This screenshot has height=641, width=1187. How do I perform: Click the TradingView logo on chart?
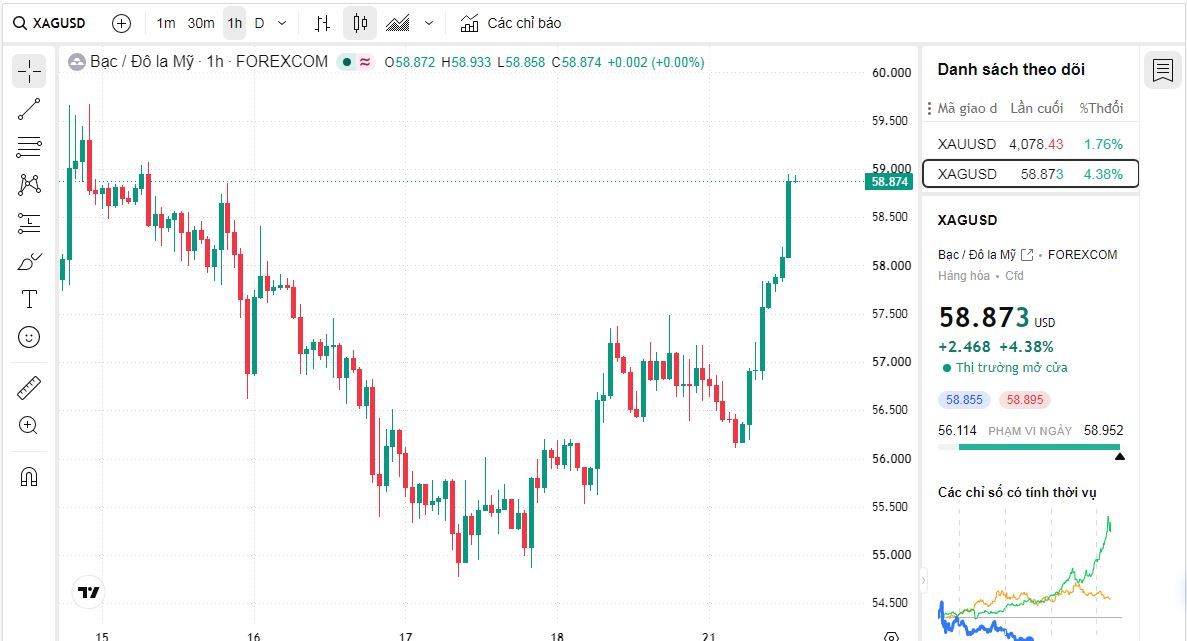pos(89,592)
